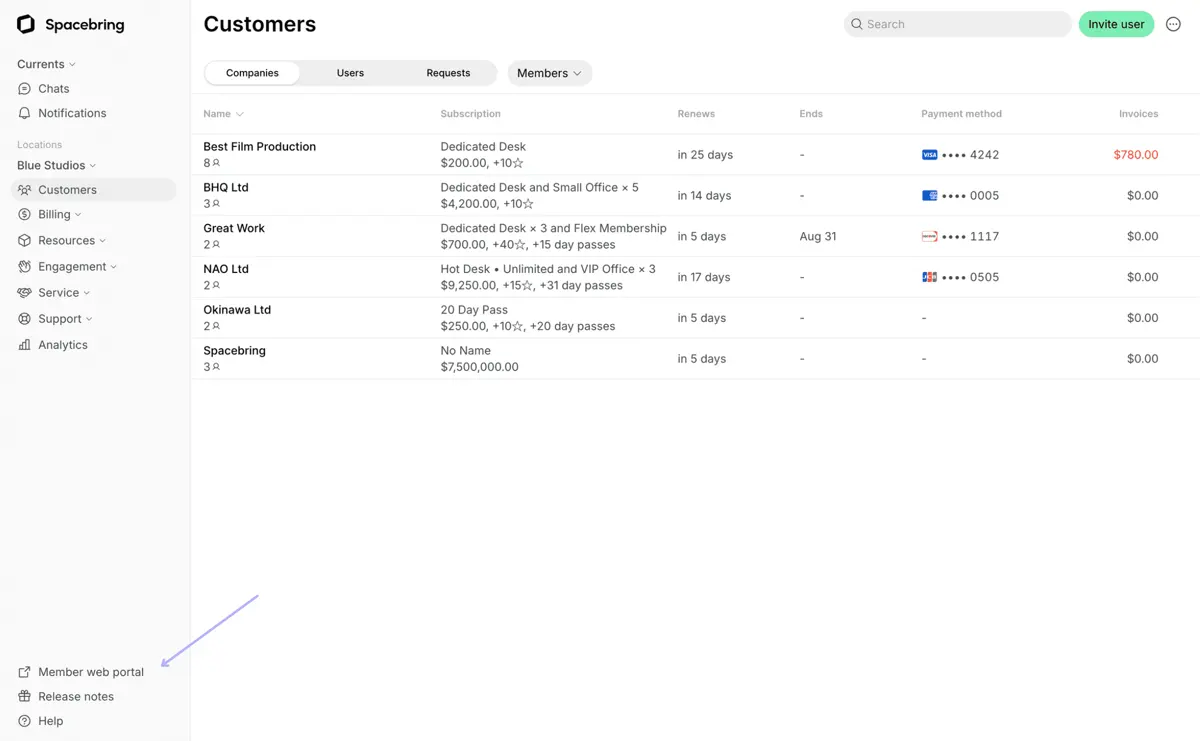Click the Analytics bar chart icon
Image resolution: width=1200 pixels, height=741 pixels.
point(25,345)
